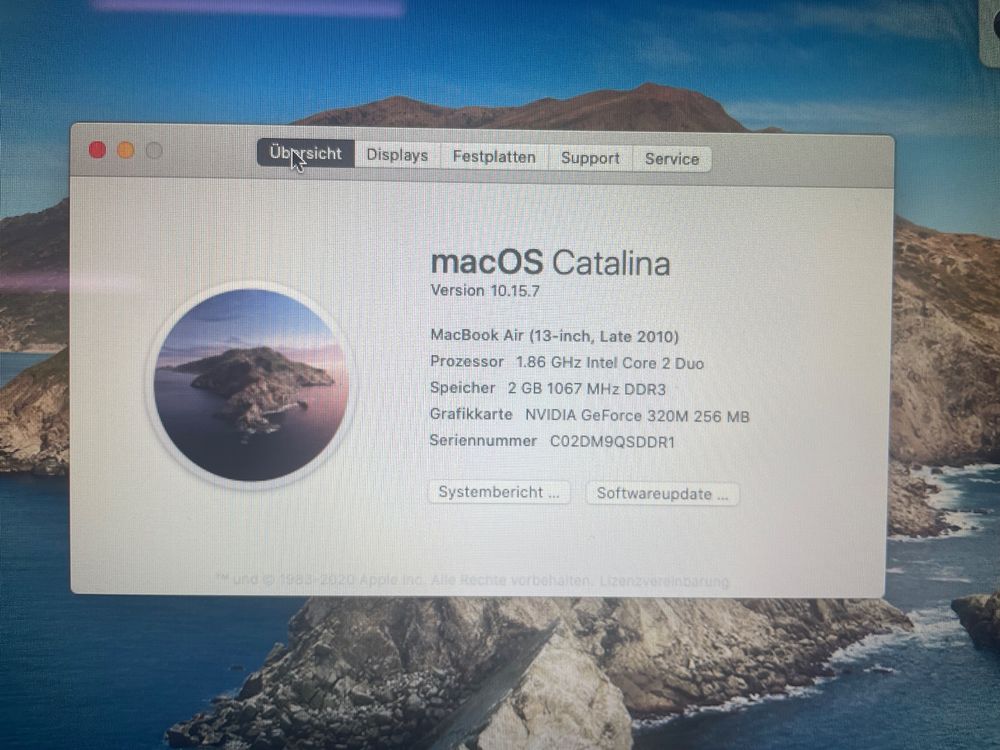Switch to the Displays tab

(397, 155)
